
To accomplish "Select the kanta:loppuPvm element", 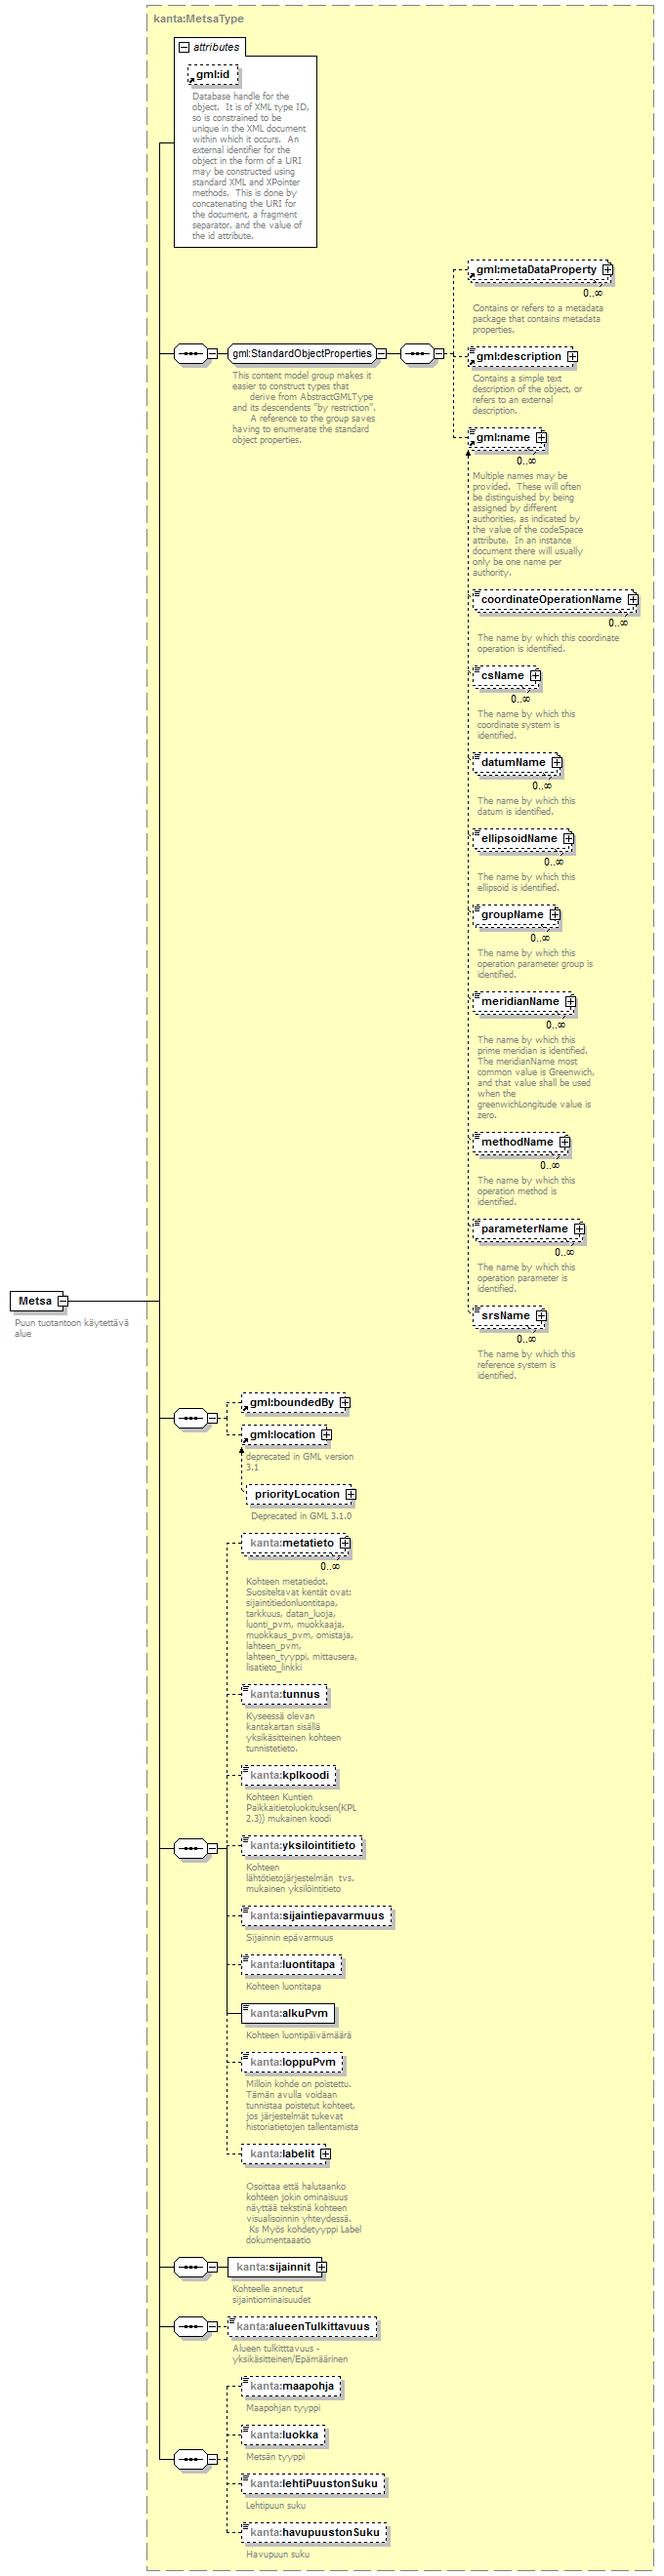I will point(292,2062).
